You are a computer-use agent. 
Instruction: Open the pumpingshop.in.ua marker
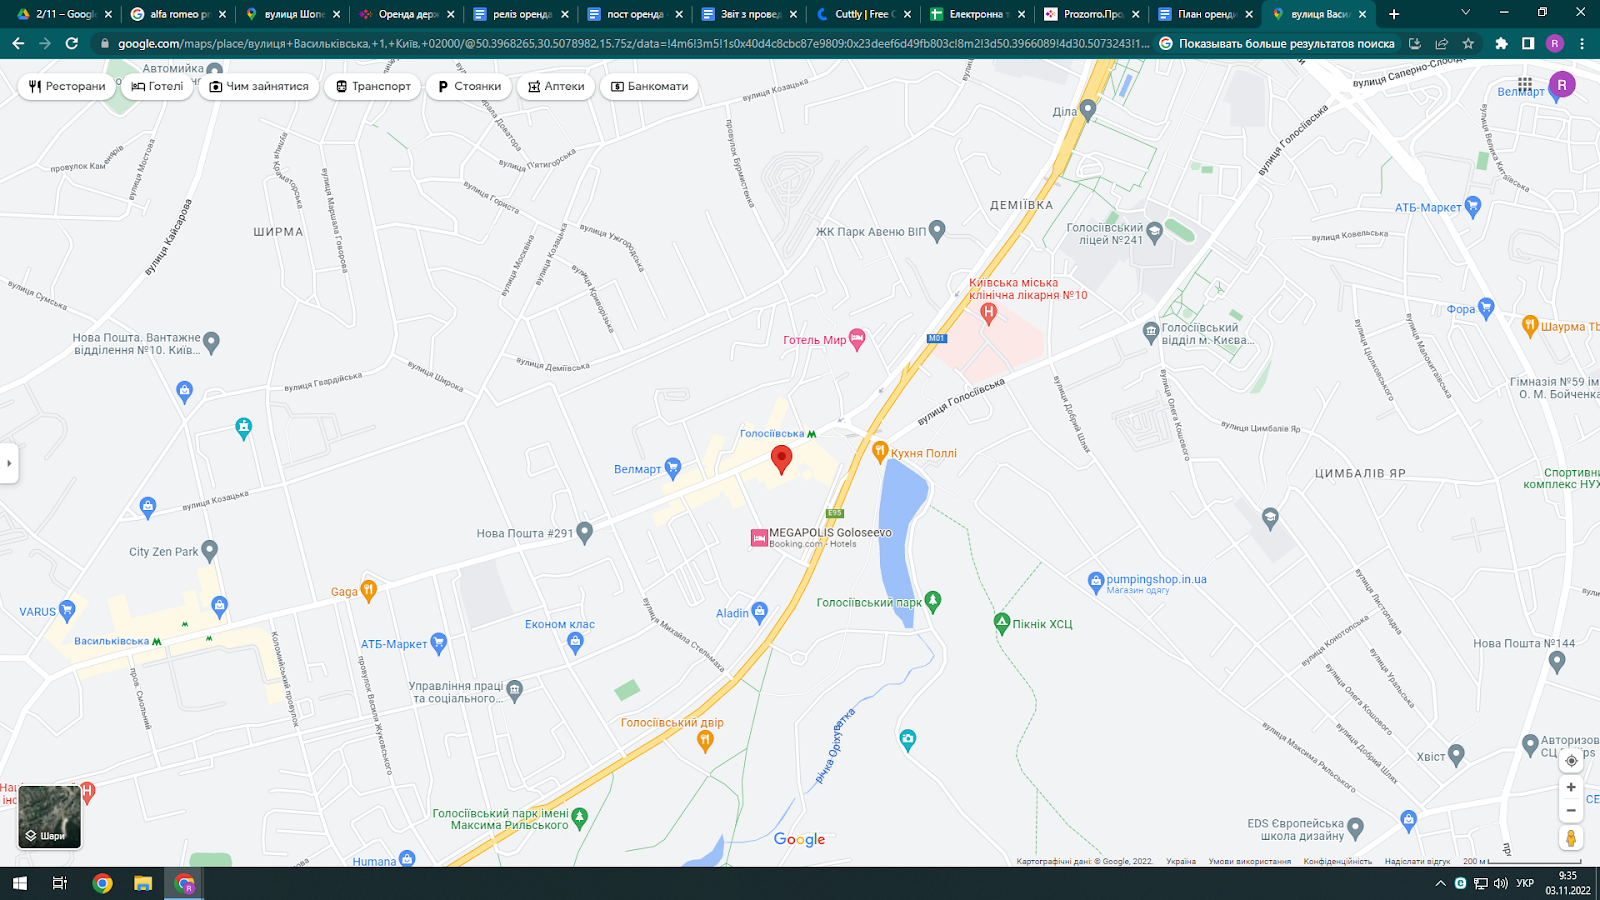tap(1095, 581)
